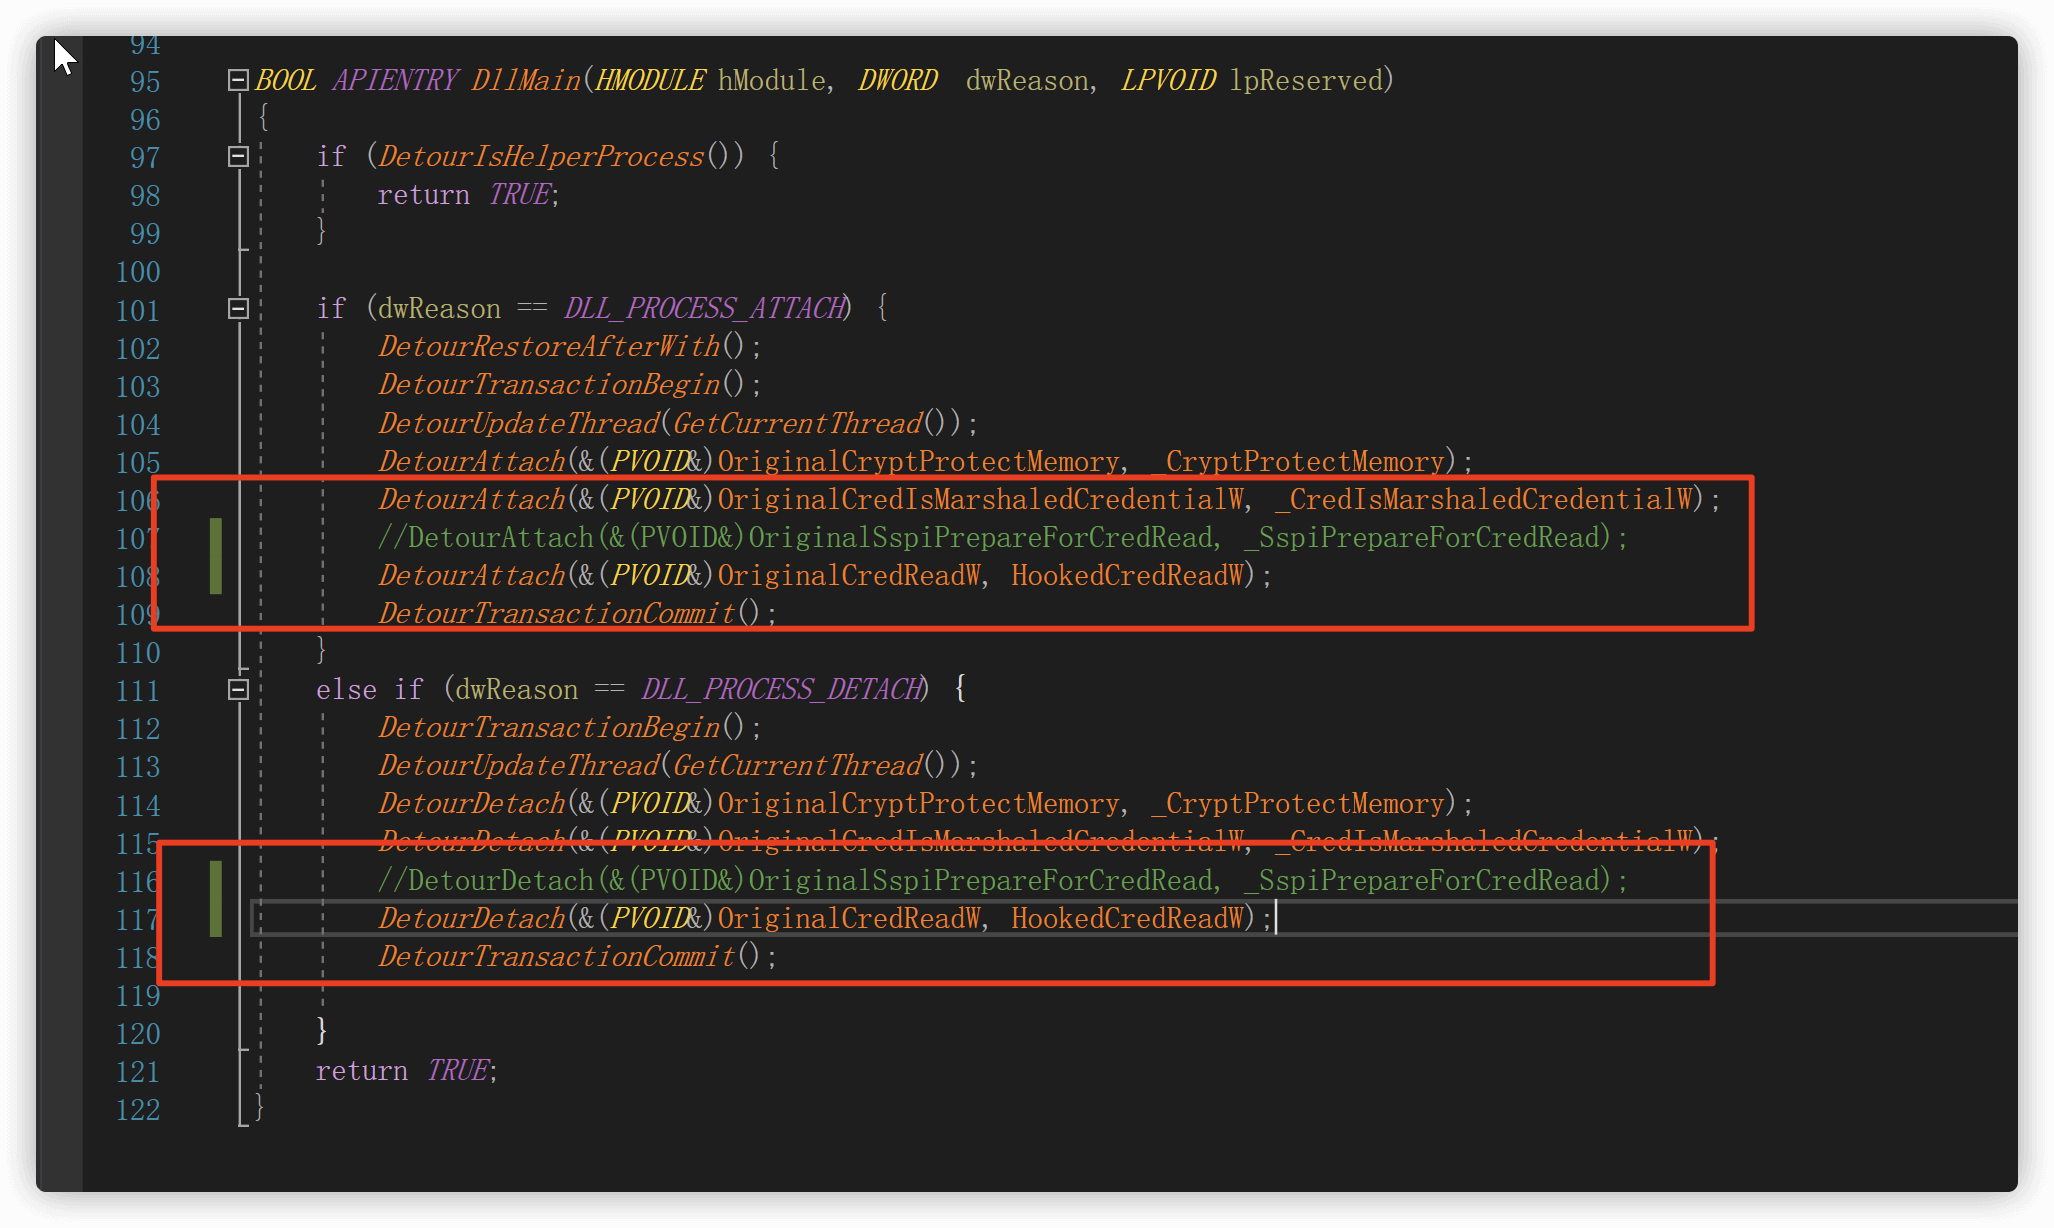Click the final return TRUE statement

click(406, 1071)
